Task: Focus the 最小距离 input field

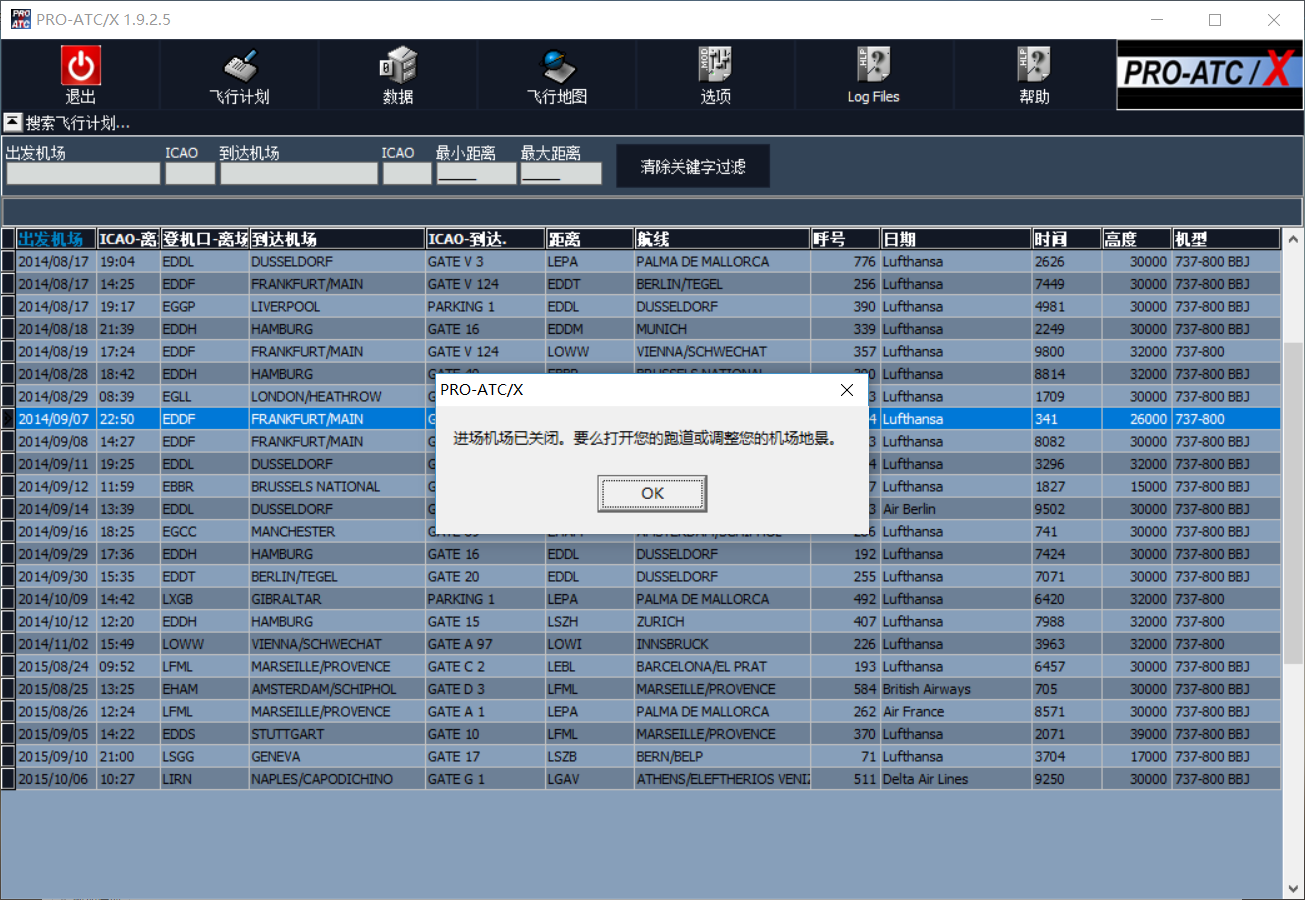Action: (476, 173)
